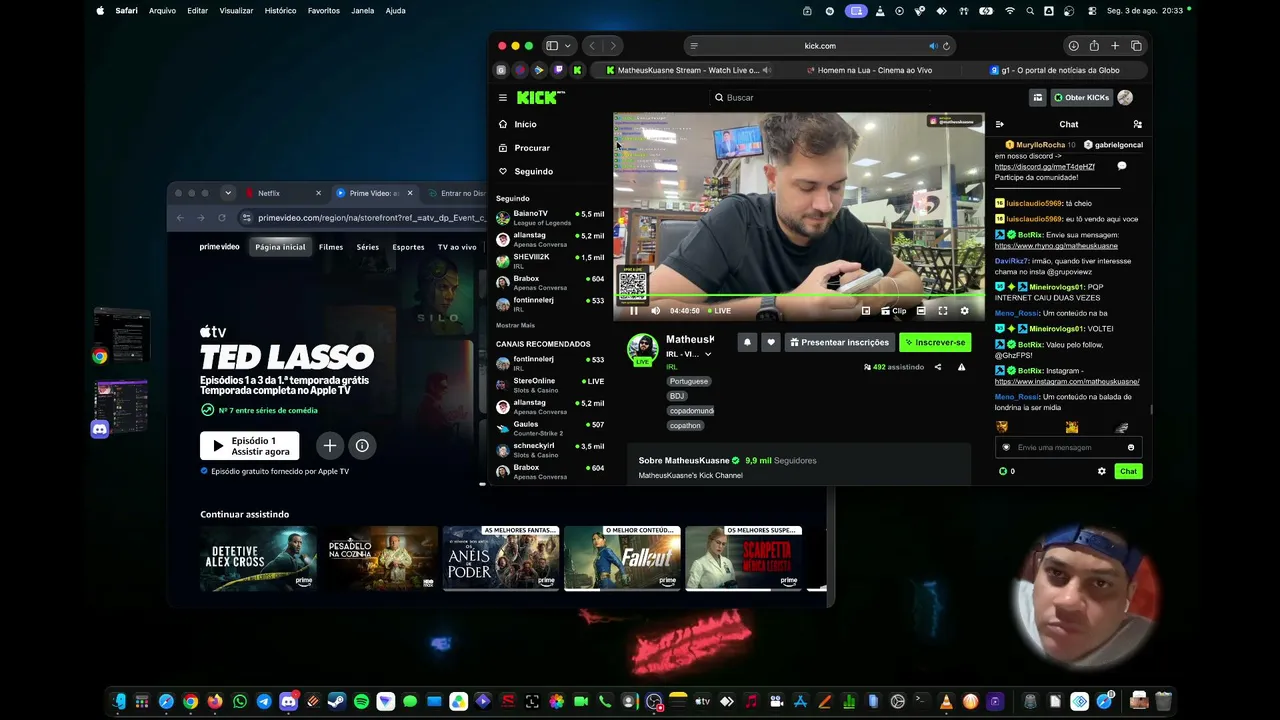Go to Início in Kick sidebar
The image size is (1280, 720).
coord(525,124)
